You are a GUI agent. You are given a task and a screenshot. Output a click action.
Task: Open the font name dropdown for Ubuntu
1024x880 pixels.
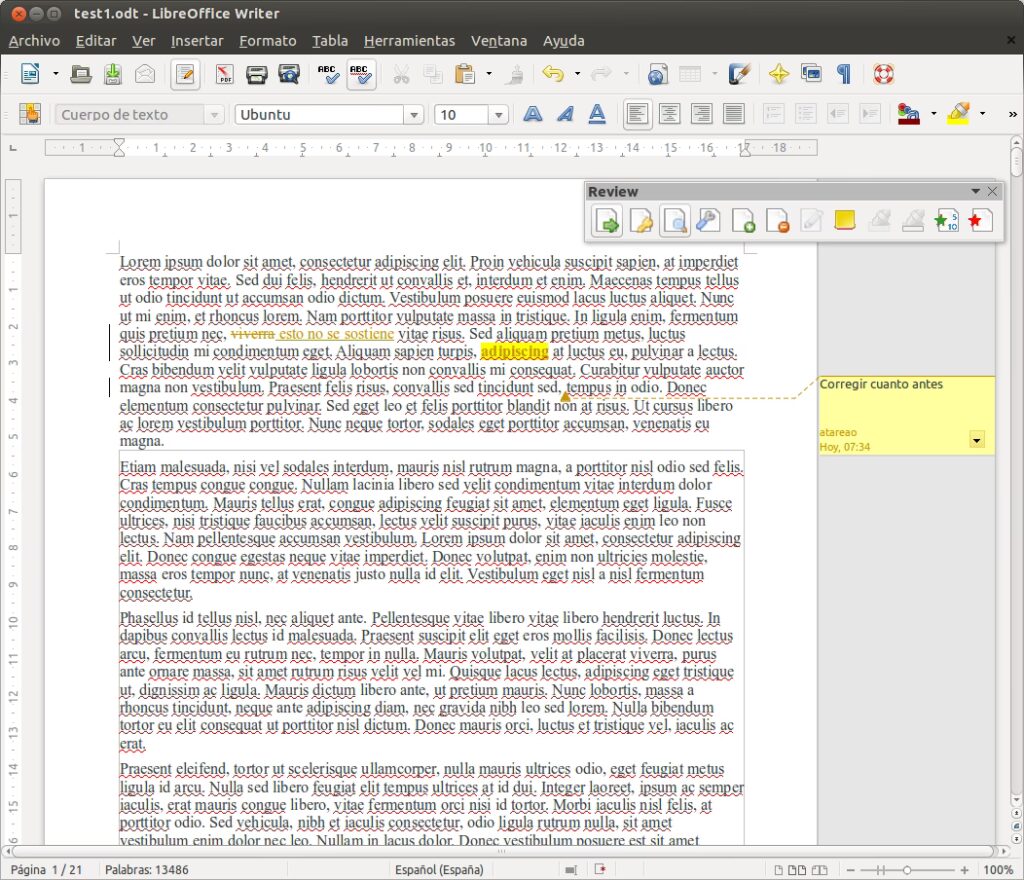click(414, 115)
